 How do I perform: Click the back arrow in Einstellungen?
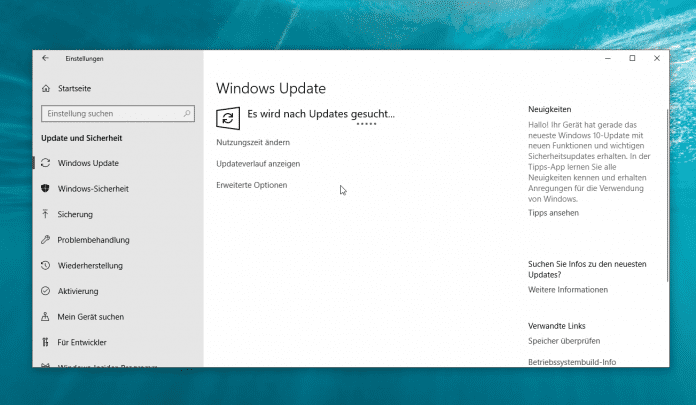45,59
